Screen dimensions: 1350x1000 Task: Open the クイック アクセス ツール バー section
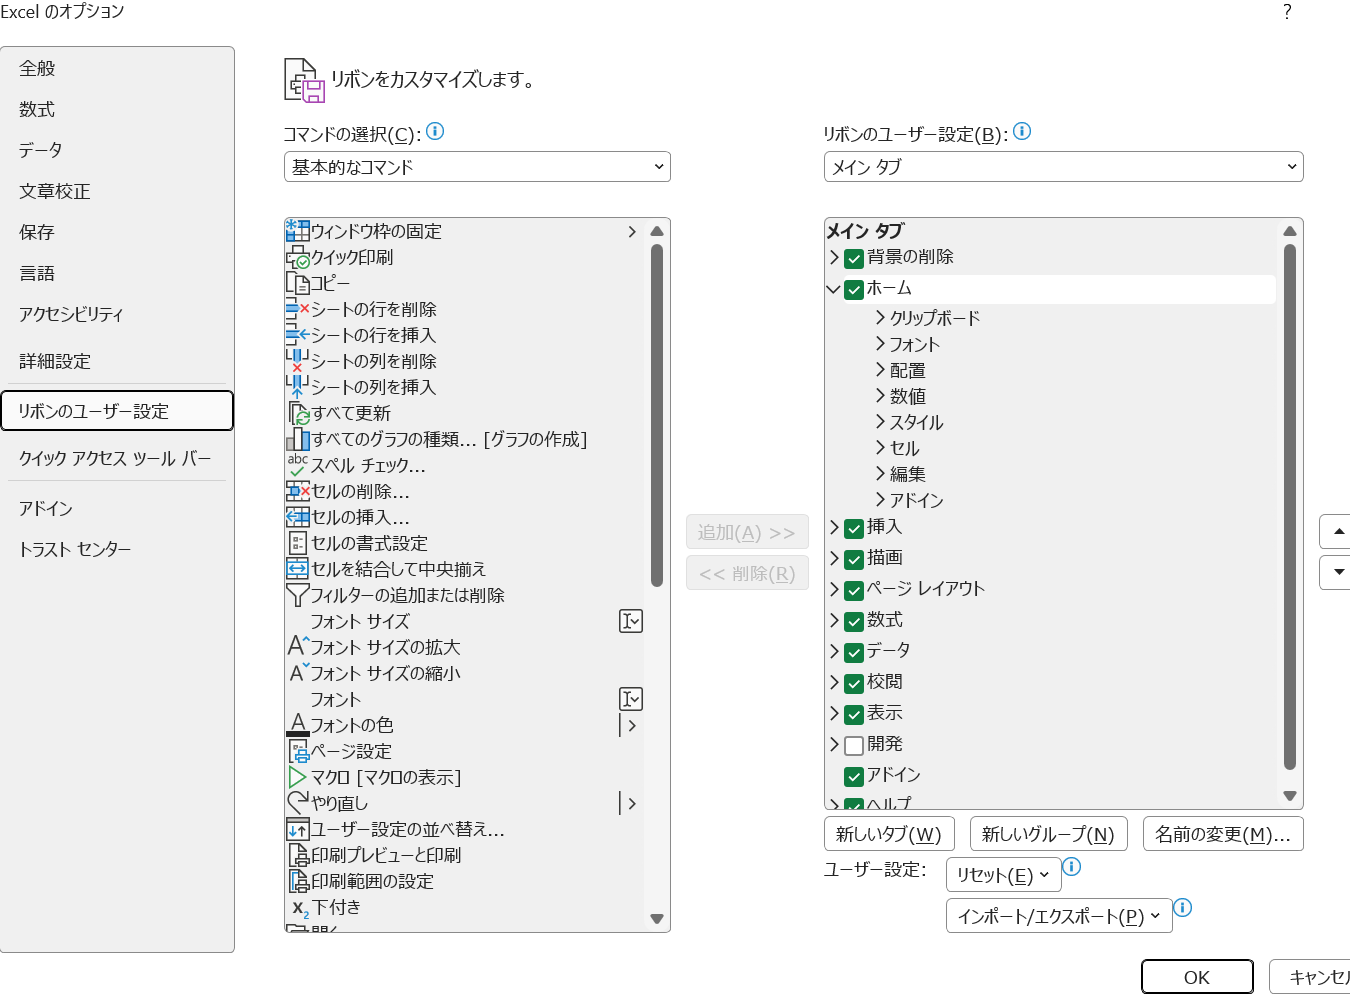(x=115, y=458)
